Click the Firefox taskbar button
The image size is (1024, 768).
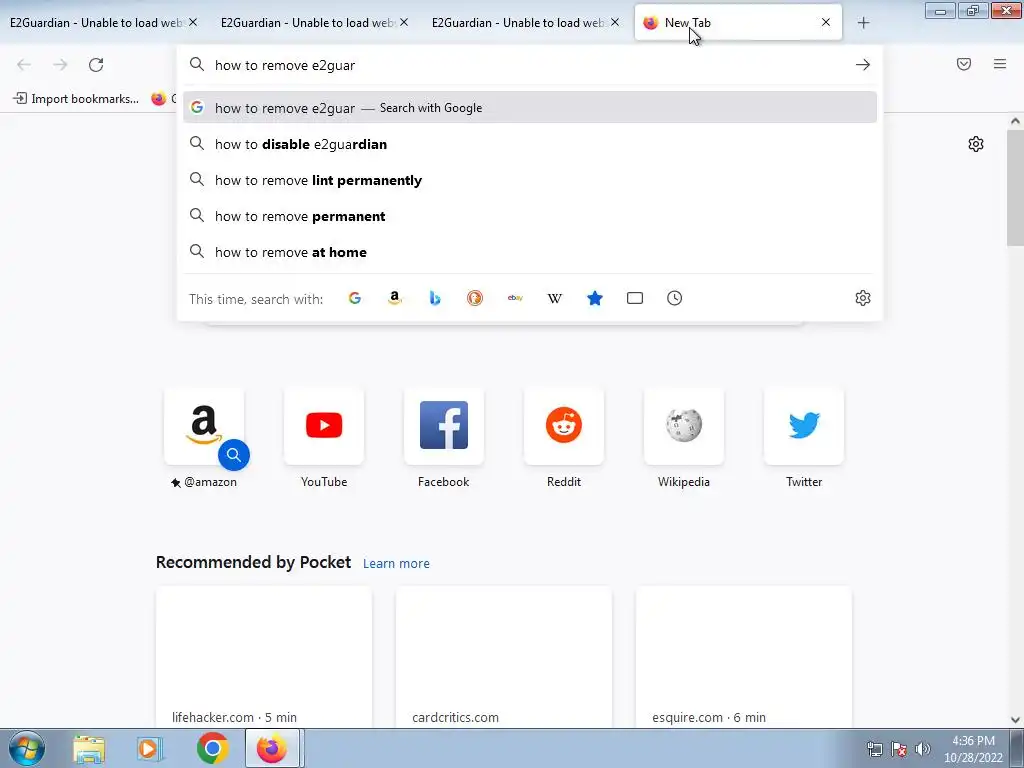click(x=272, y=748)
